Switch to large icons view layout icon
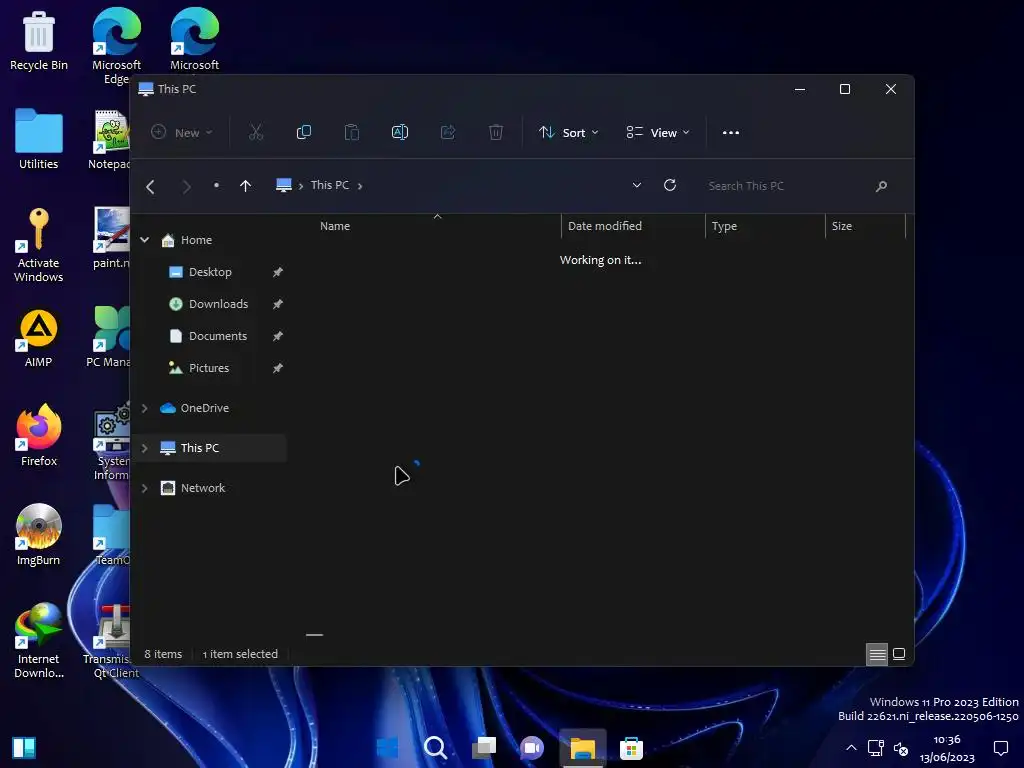 pyautogui.click(x=899, y=654)
